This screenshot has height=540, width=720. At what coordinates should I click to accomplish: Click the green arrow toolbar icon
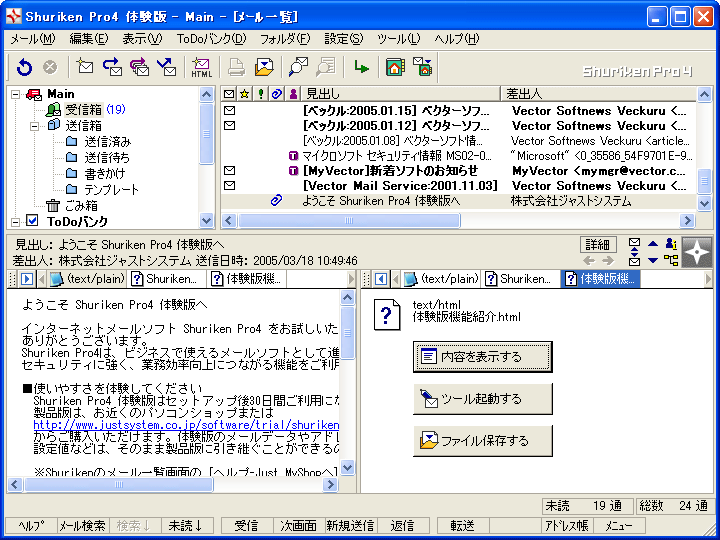click(361, 68)
